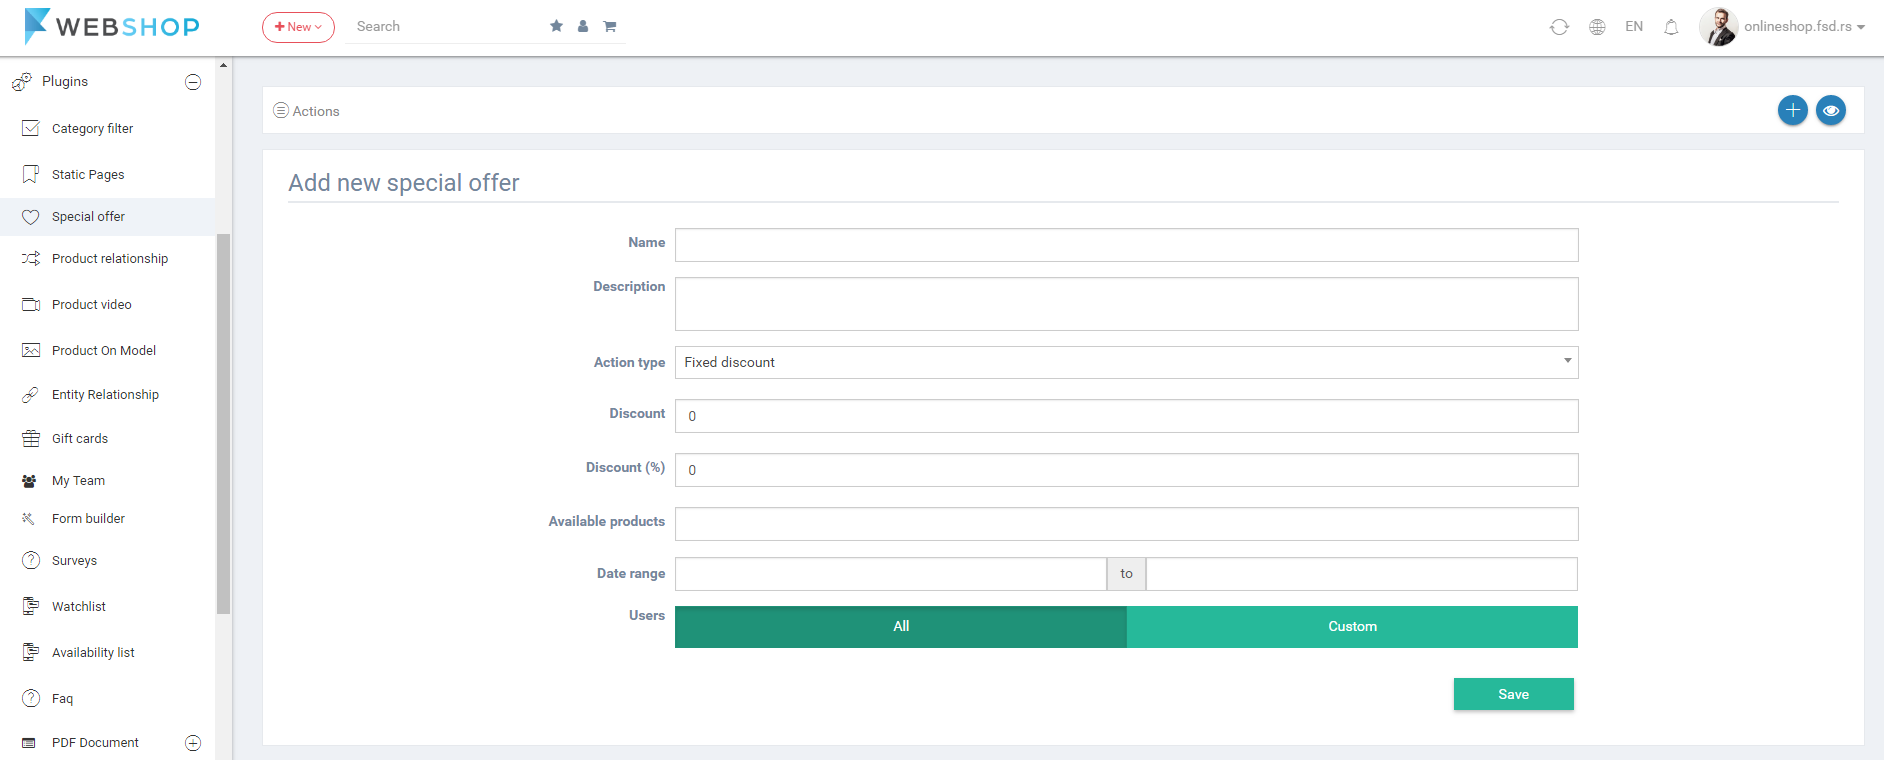
Task: Click the Product relationship shuffle icon
Action: [31, 258]
